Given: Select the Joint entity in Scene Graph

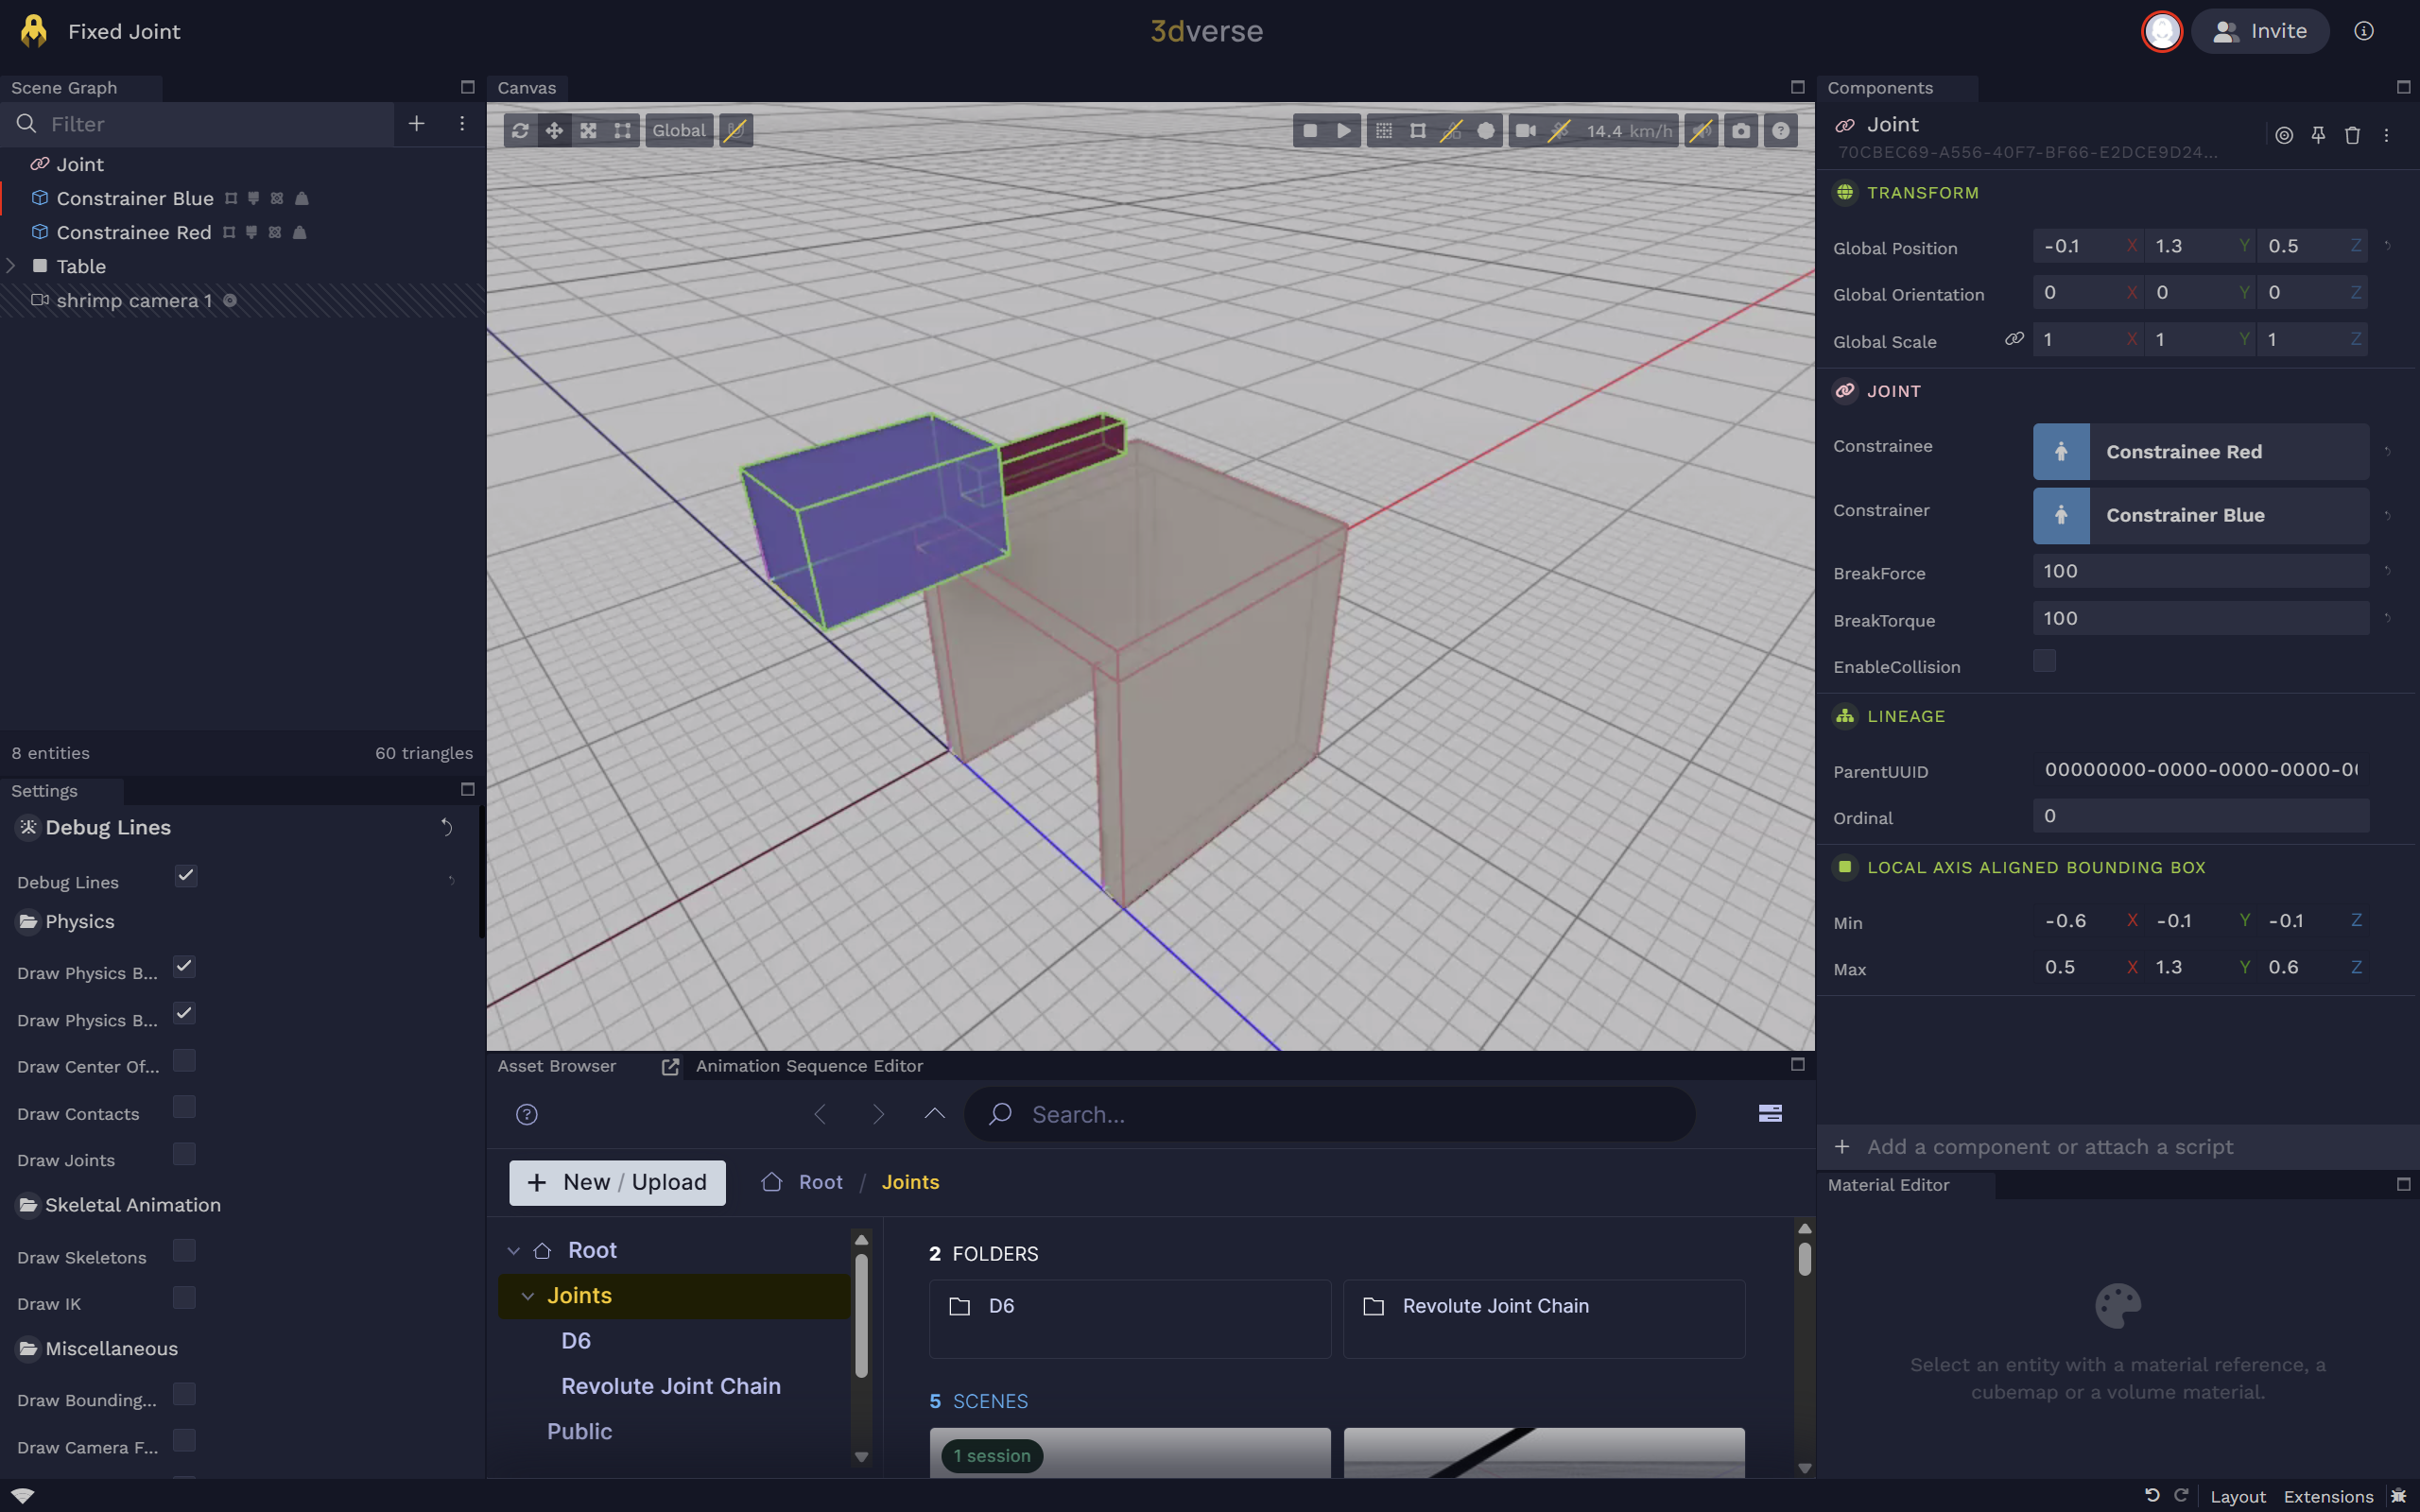Looking at the screenshot, I should click(80, 164).
